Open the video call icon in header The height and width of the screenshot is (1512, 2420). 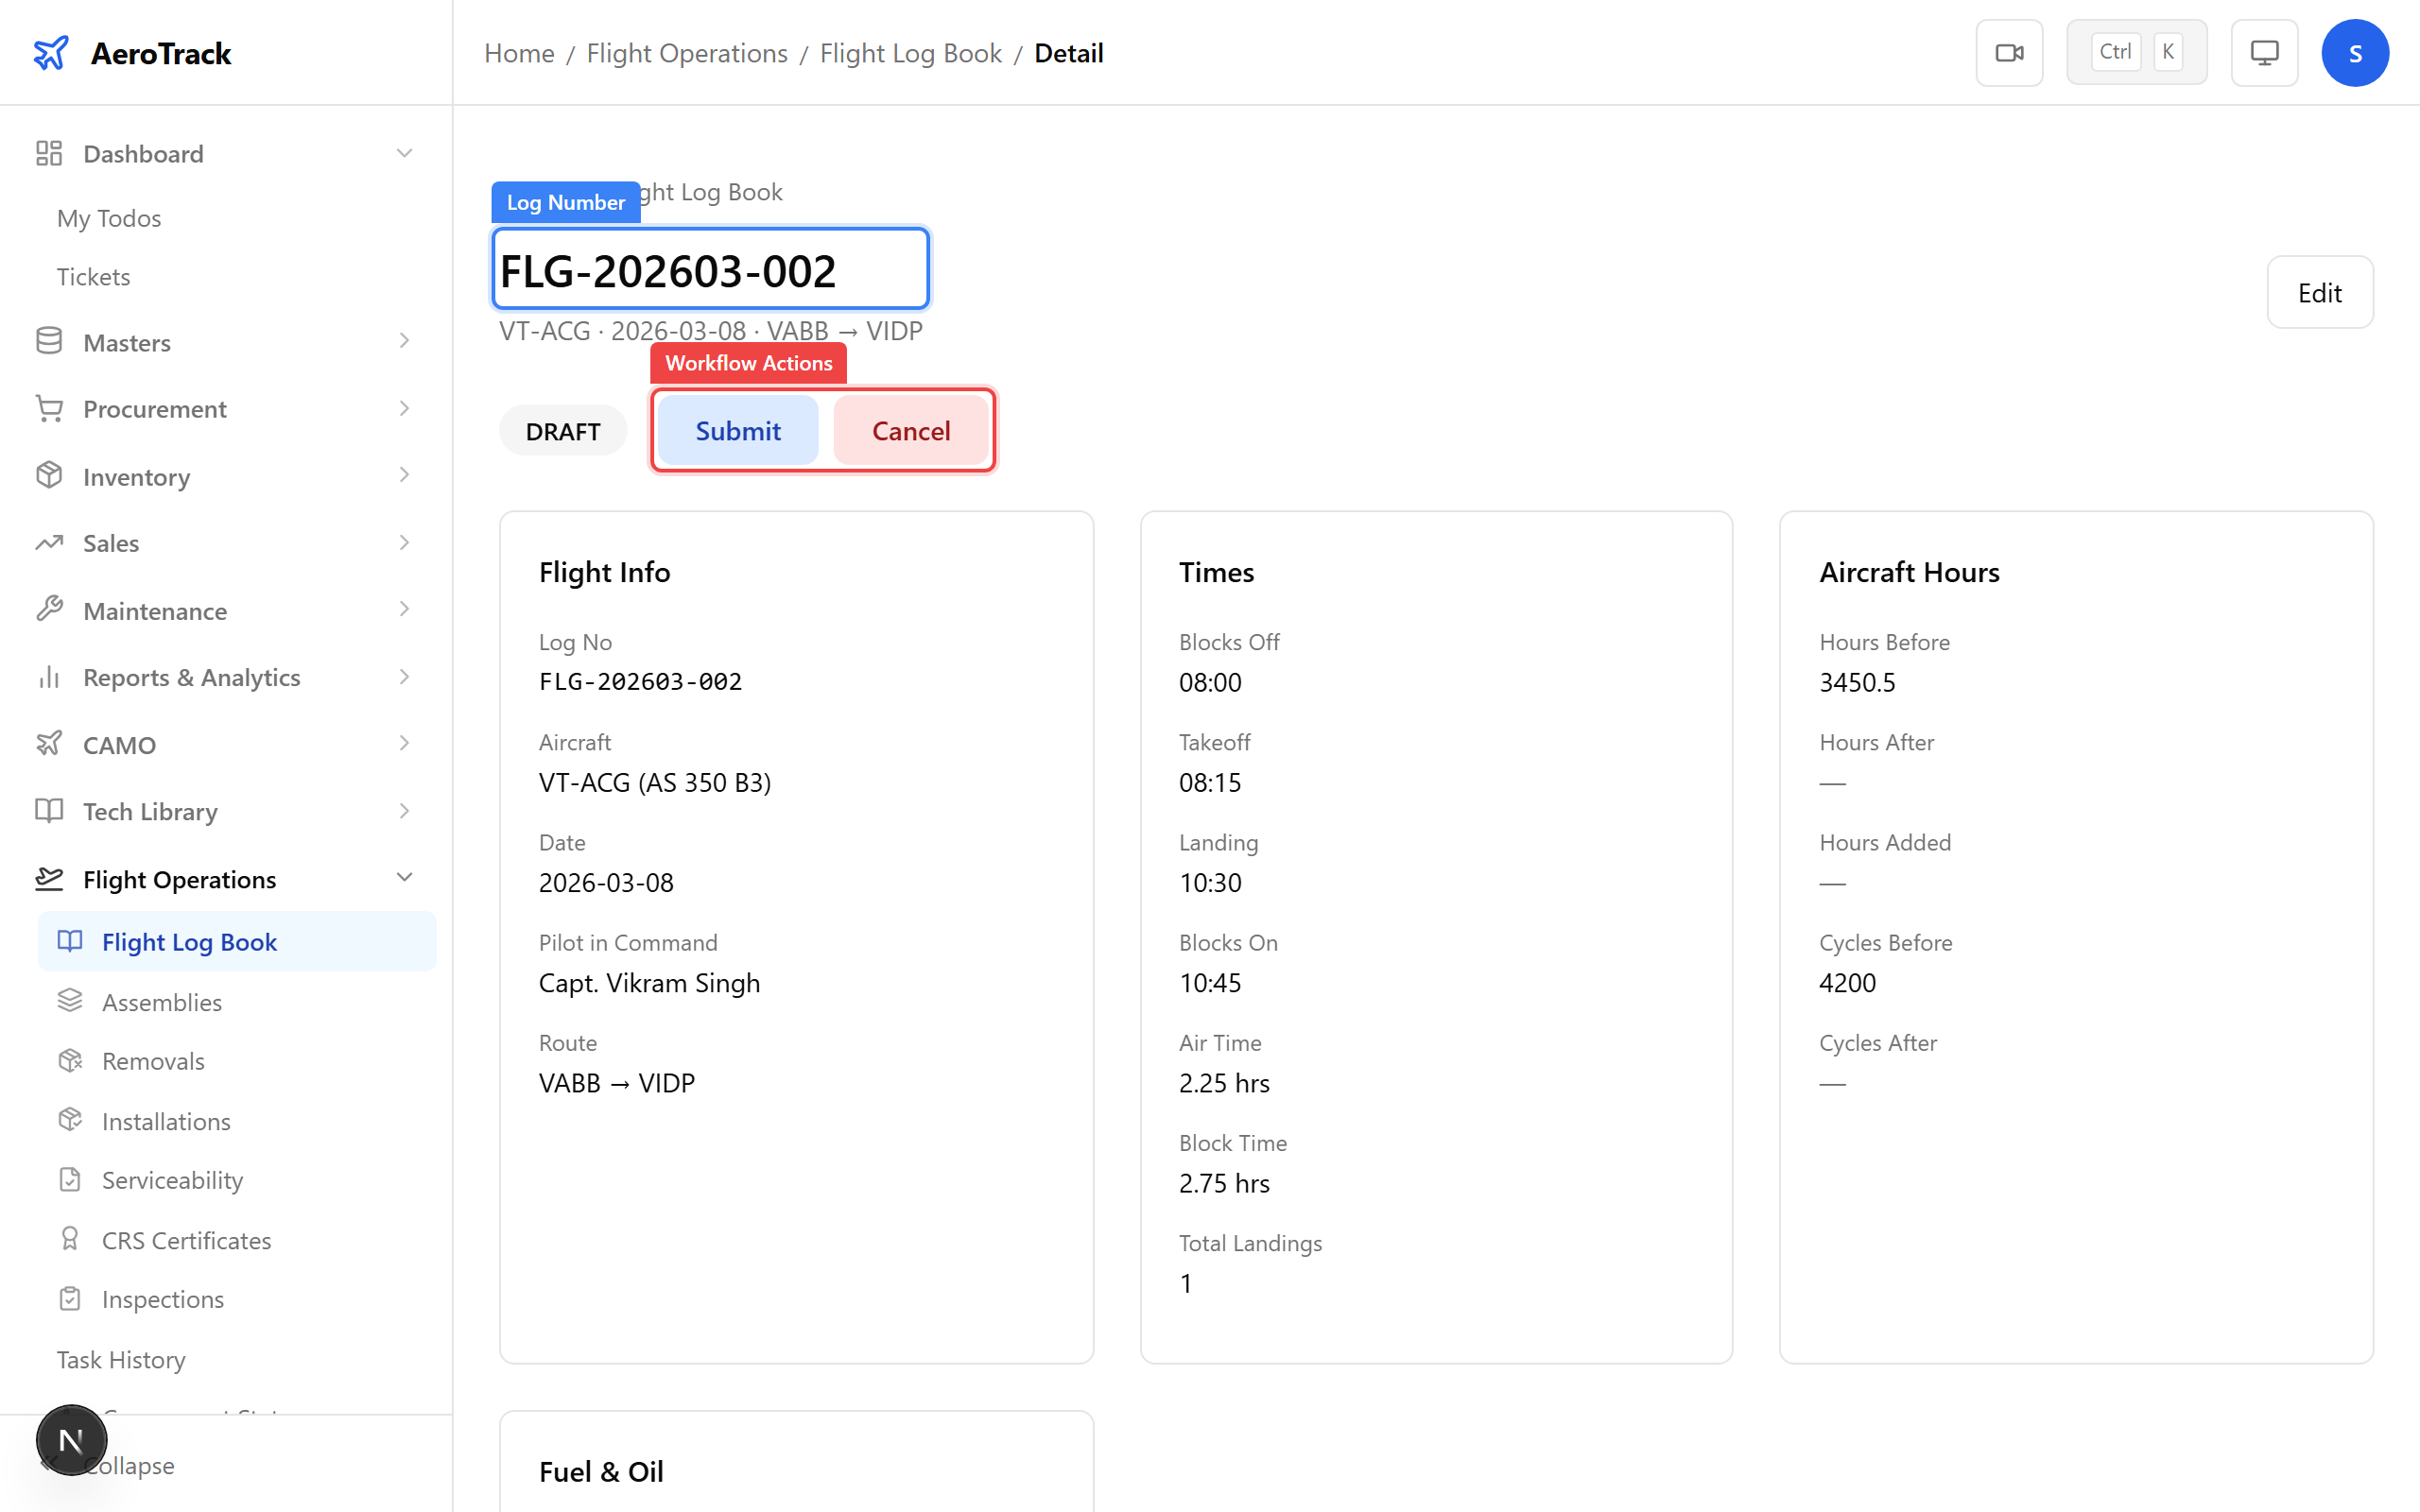(2009, 51)
